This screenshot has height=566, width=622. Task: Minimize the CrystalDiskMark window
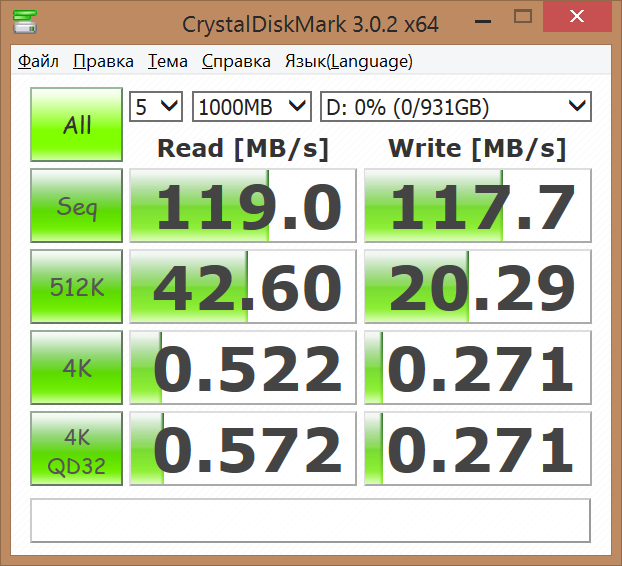coord(483,22)
